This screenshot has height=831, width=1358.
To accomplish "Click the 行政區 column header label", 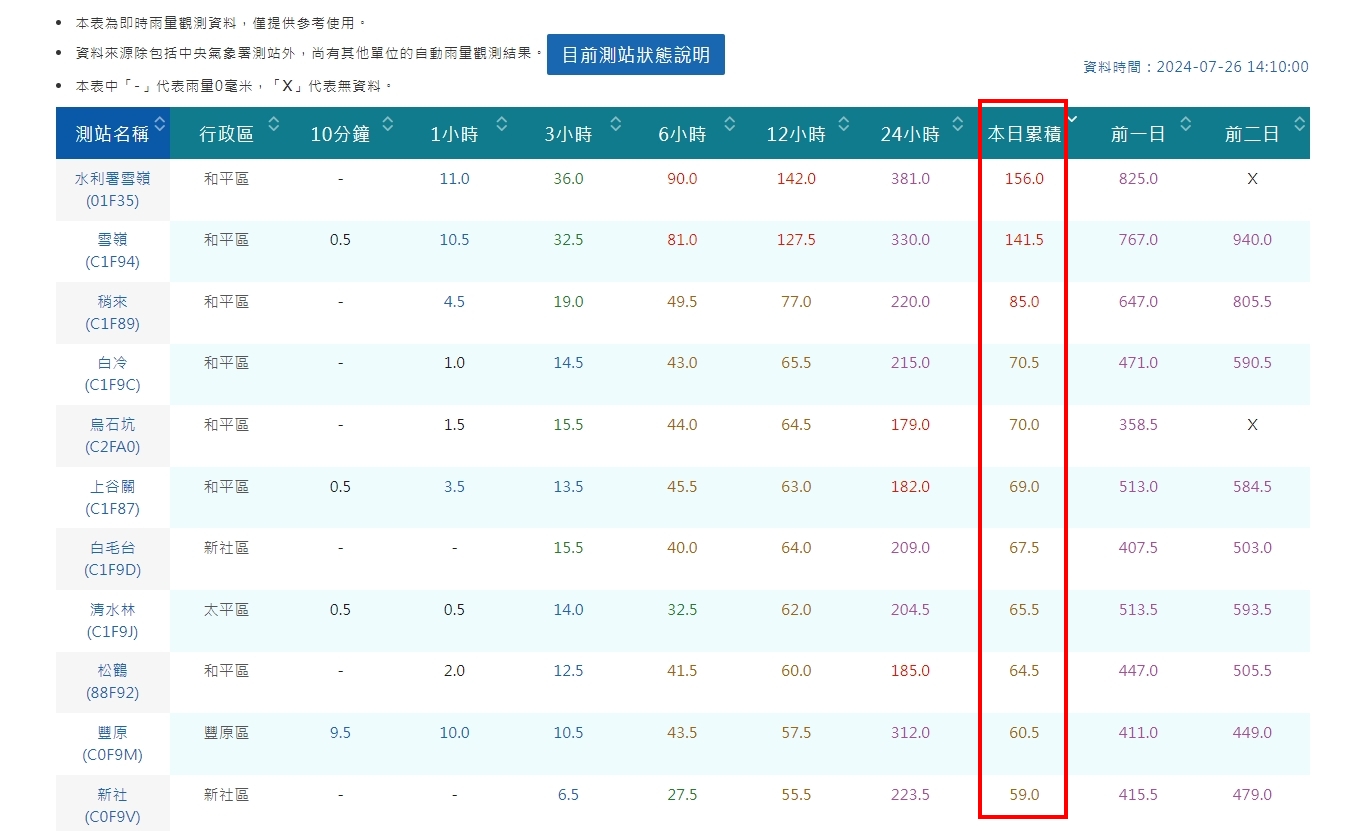I will (x=226, y=134).
